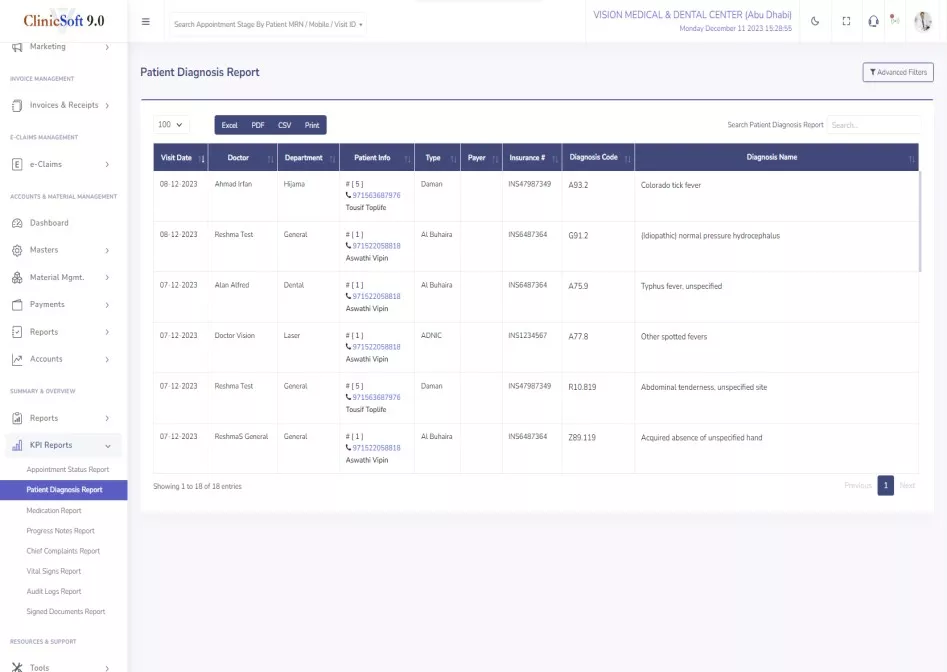947x672 pixels.
Task: Click the Advanced Filters button
Action: click(897, 72)
